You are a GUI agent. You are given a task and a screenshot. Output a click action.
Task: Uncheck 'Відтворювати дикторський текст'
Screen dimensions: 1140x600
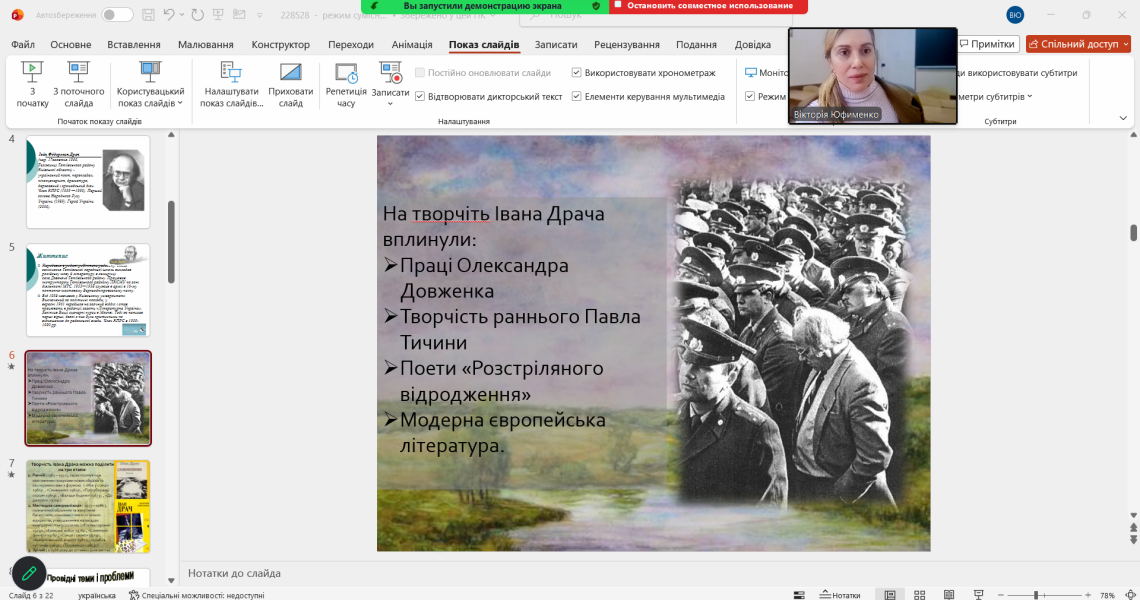[x=420, y=96]
